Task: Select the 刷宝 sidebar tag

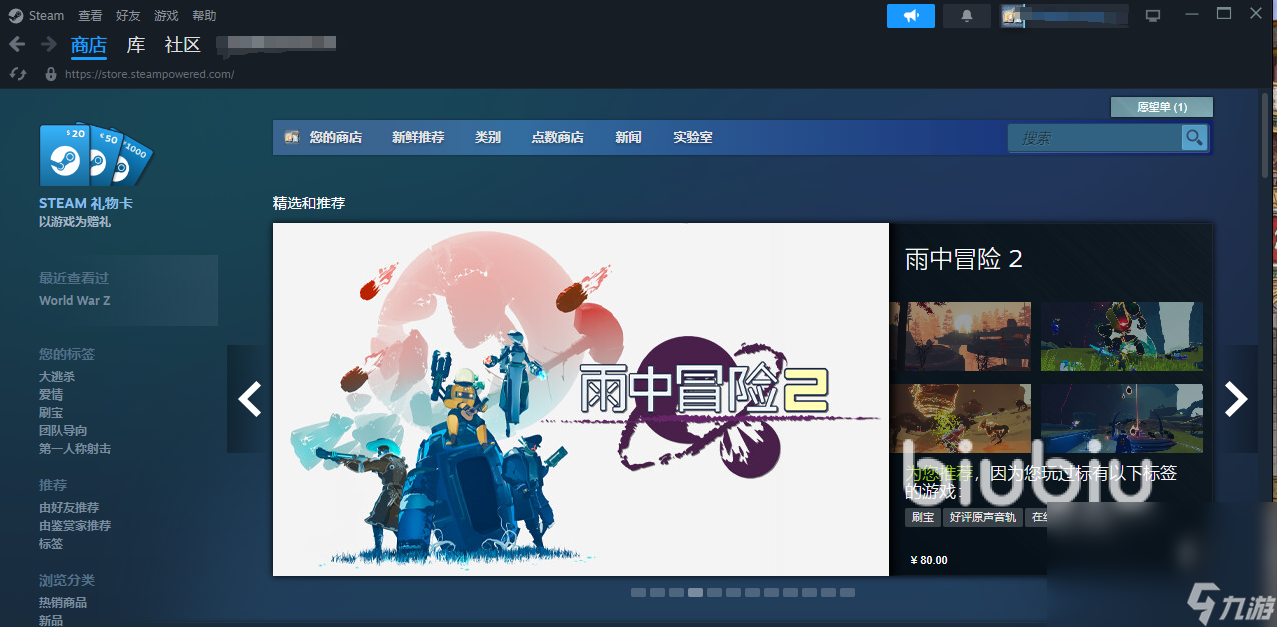Action: pyautogui.click(x=51, y=412)
